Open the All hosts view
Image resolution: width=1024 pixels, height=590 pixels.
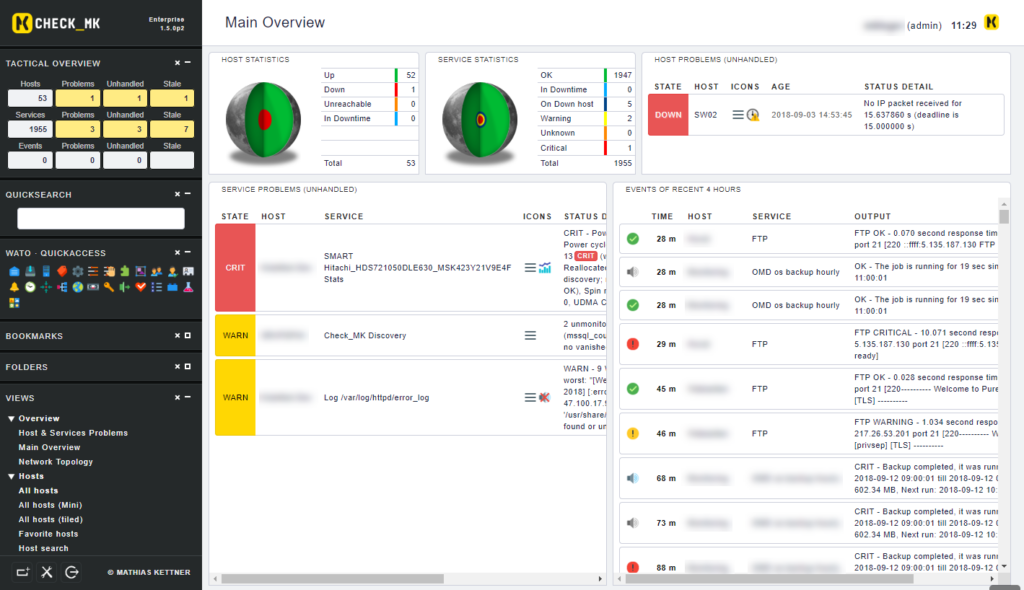coord(38,491)
